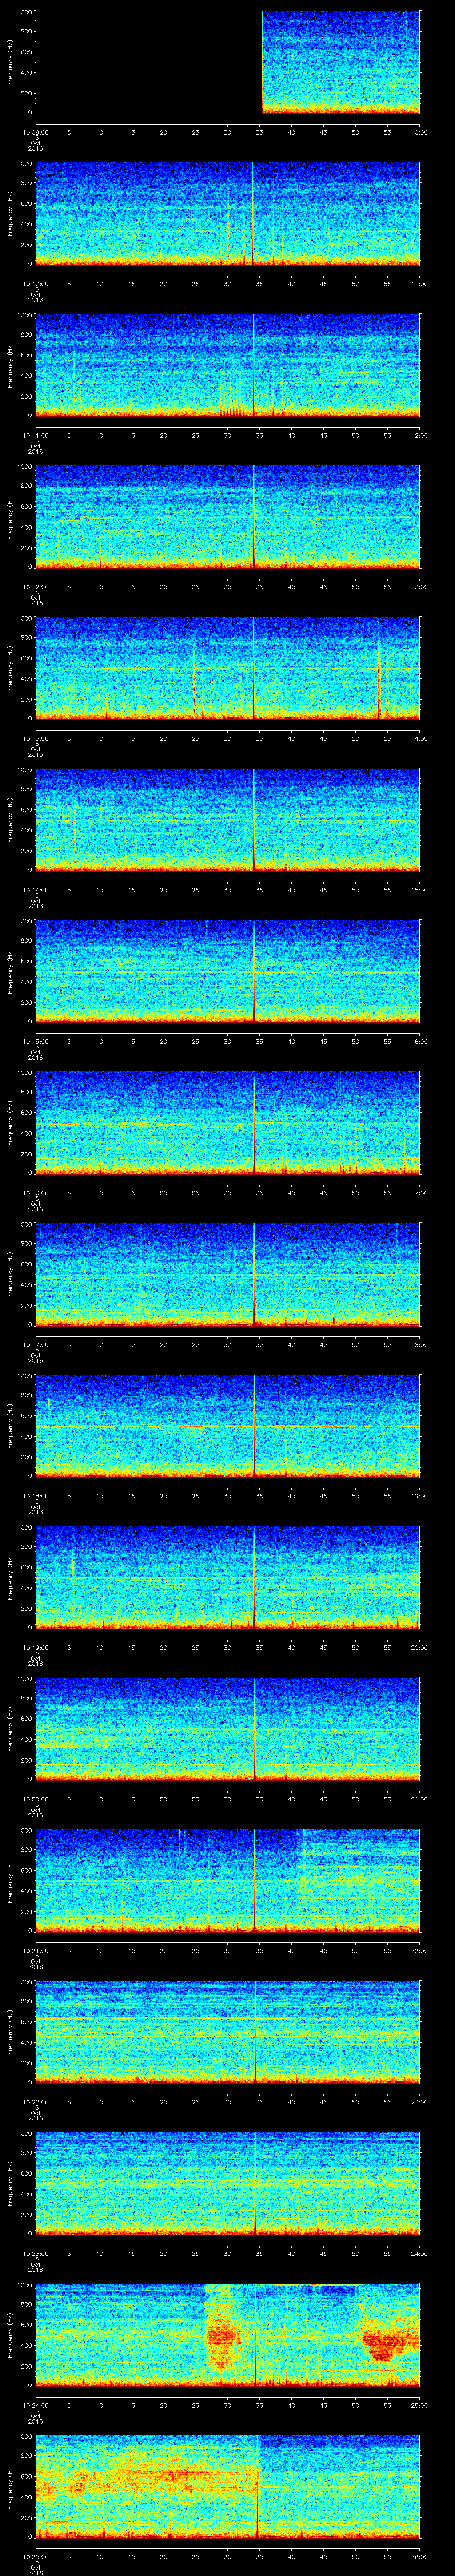This screenshot has height=2576, width=455.
Task: Click the 10:19:00 start time label
Action: point(36,1647)
